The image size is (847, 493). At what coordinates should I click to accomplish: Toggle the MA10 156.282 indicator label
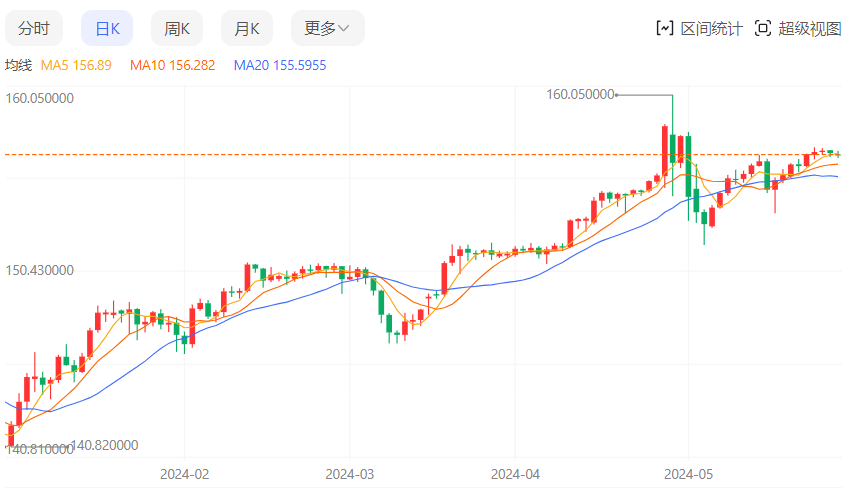coord(172,65)
